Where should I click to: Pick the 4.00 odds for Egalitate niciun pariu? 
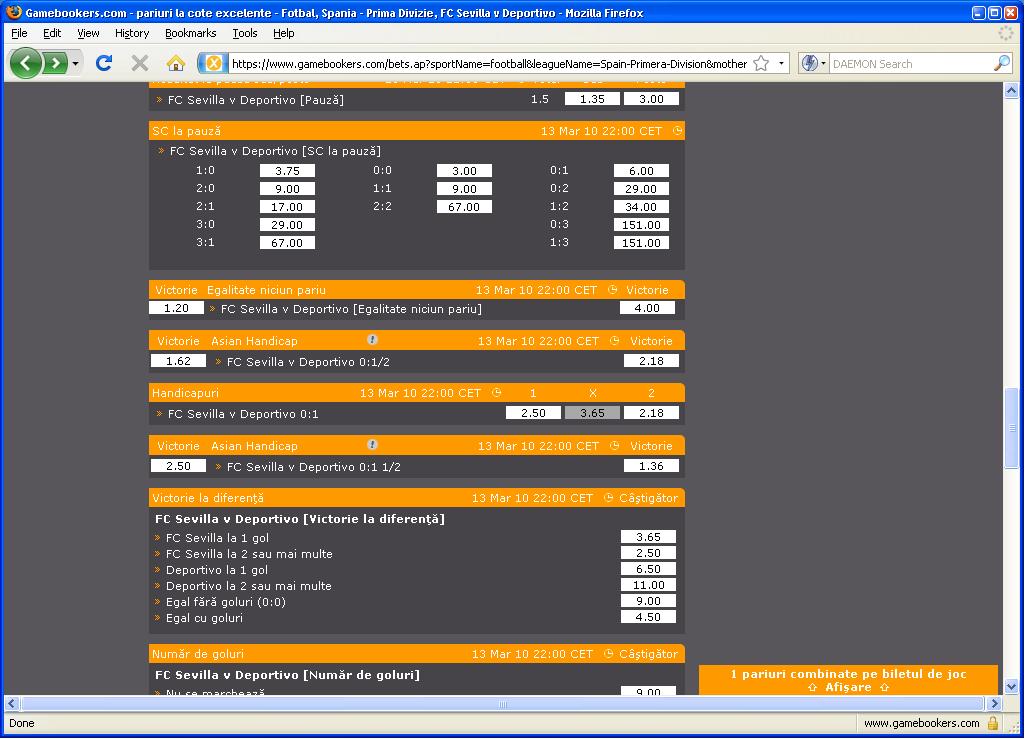pyautogui.click(x=647, y=308)
